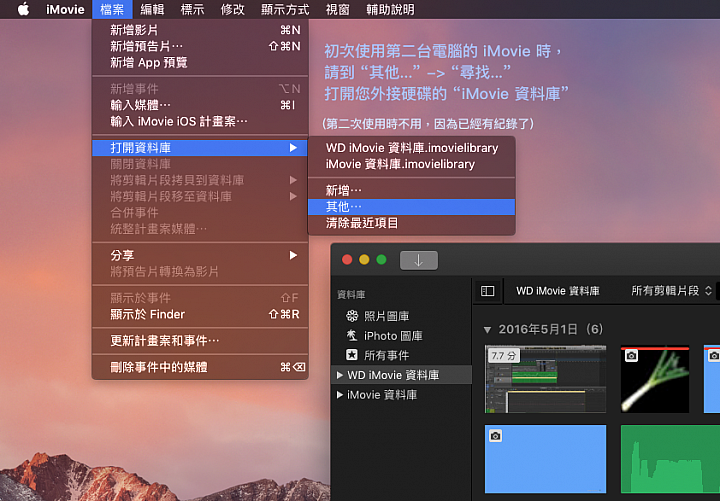
Task: Select the green audio waveform clip
Action: [x=670, y=459]
